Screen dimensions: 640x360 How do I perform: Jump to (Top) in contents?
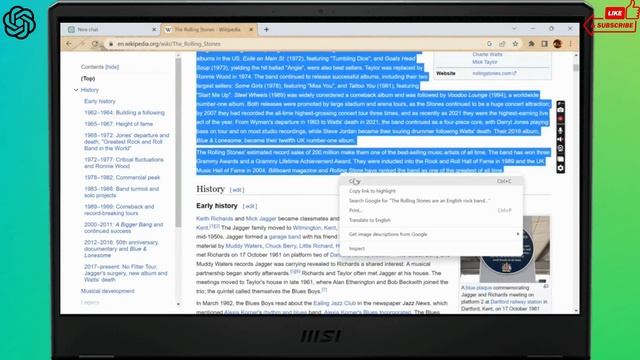[88, 78]
